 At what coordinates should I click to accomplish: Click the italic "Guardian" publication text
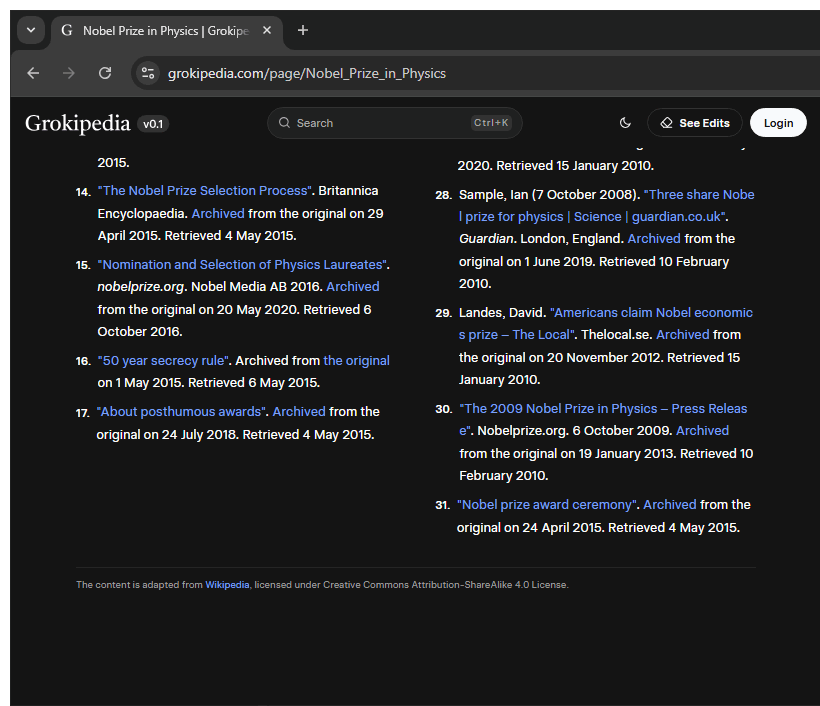click(x=486, y=239)
